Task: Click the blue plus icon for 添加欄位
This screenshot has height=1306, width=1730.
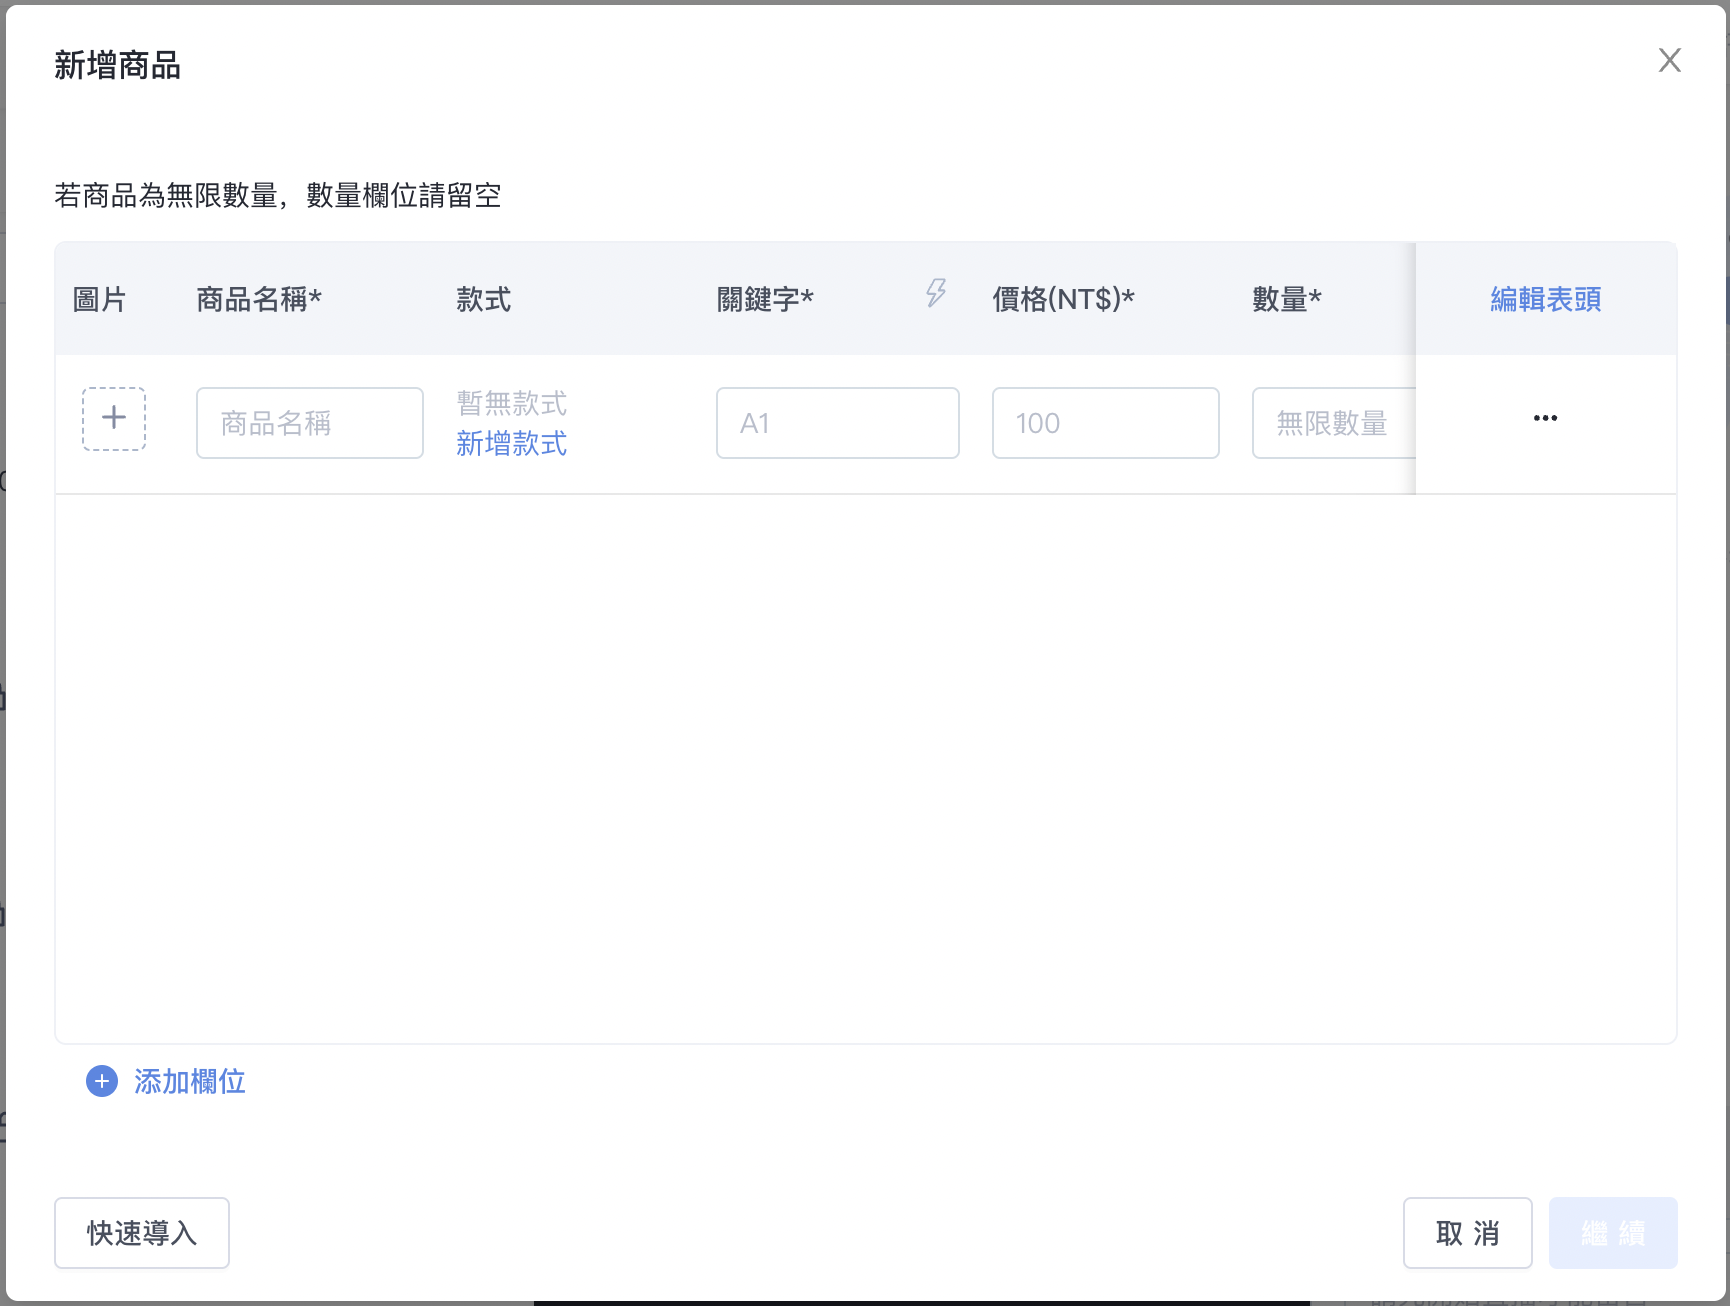Action: coord(102,1081)
